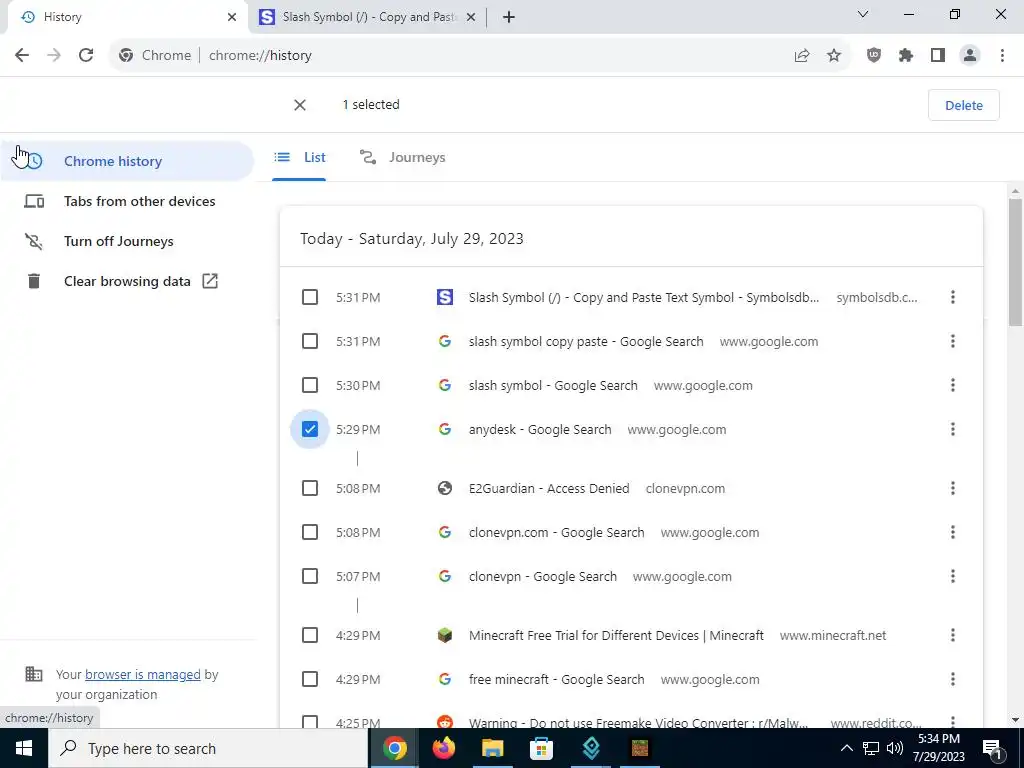Open Tabs from other devices
This screenshot has height=768, width=1024.
pos(127,201)
